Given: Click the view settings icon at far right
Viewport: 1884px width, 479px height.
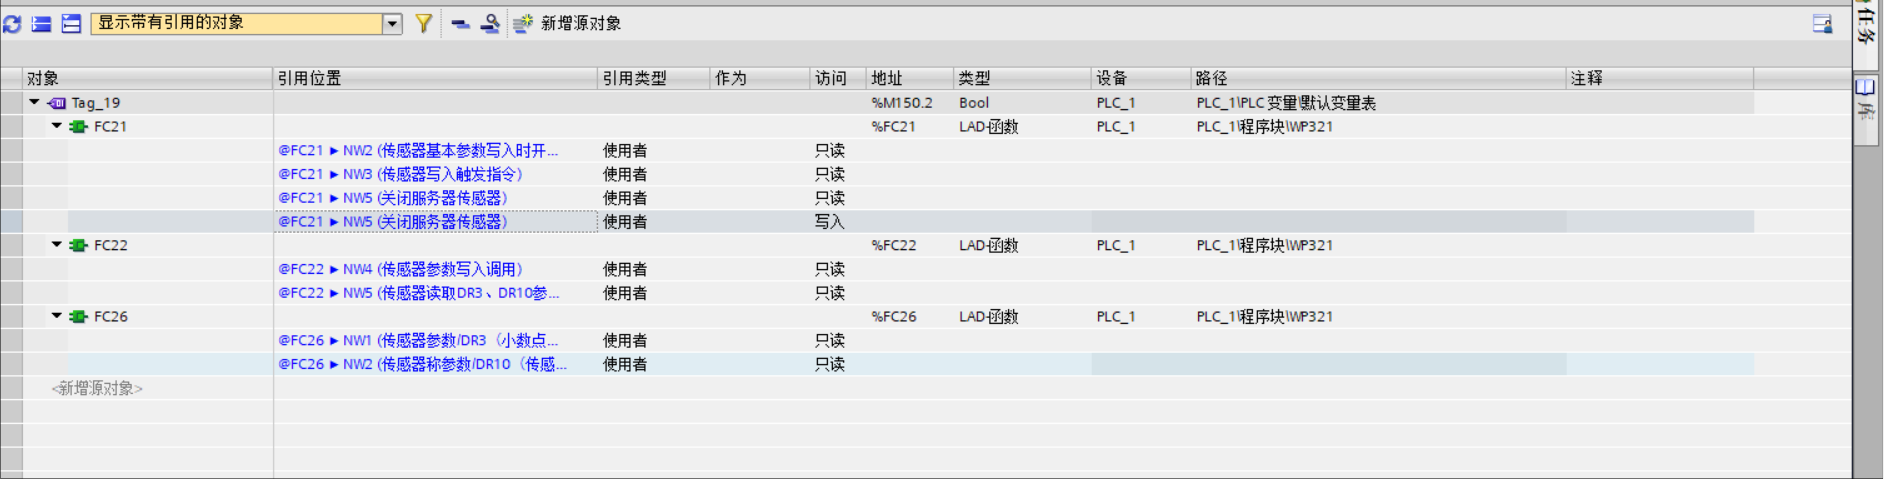Looking at the screenshot, I should 1822,23.
